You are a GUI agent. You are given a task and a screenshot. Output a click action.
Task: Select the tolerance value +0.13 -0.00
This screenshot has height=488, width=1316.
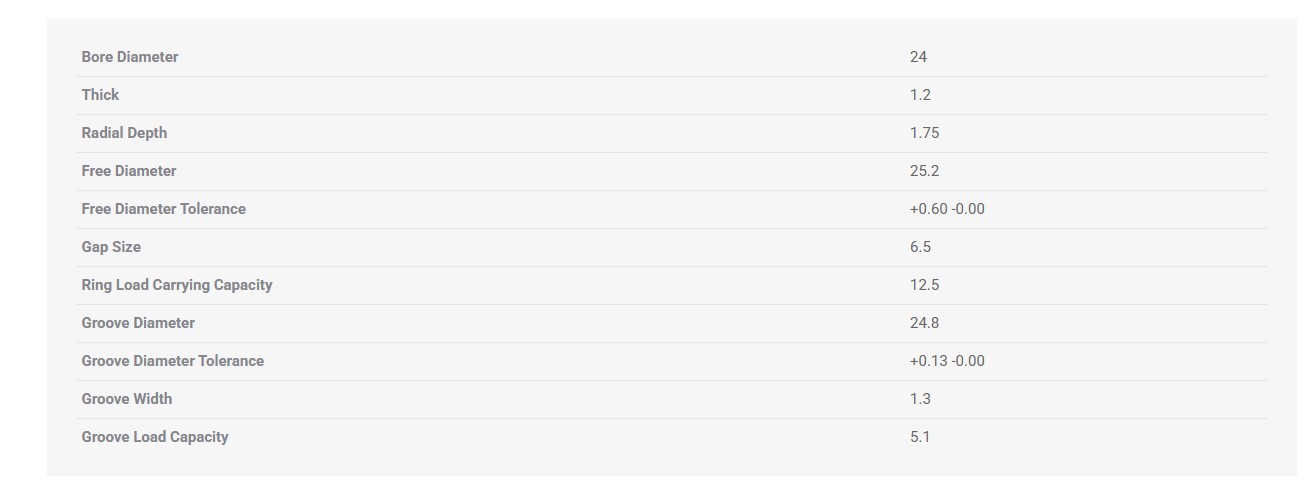[947, 361]
